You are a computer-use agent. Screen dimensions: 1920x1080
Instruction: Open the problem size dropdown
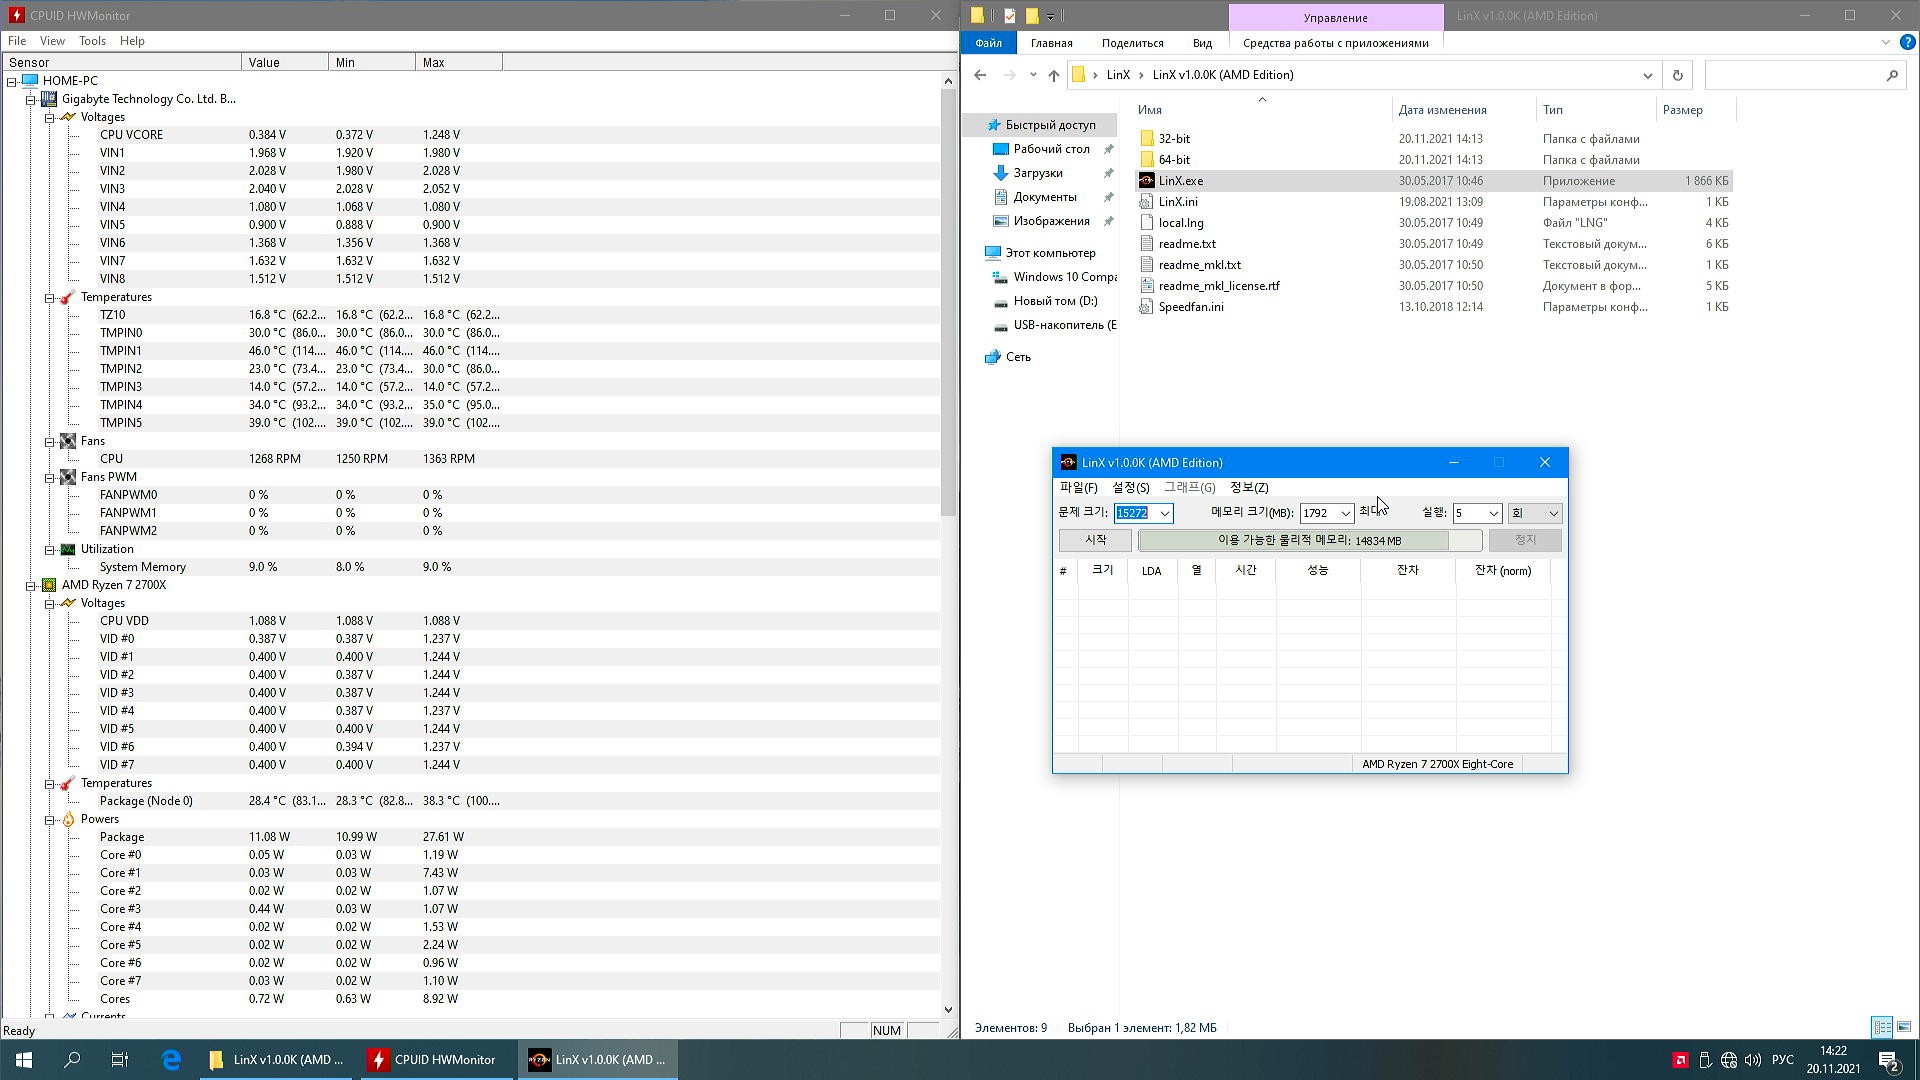point(1164,513)
